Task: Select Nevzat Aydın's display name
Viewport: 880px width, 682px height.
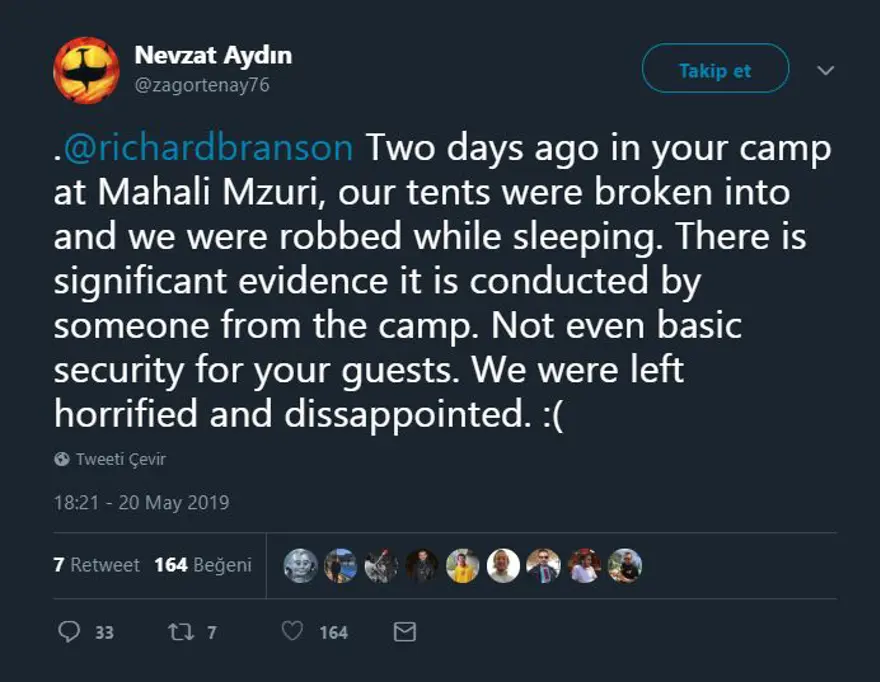Action: pyautogui.click(x=212, y=56)
